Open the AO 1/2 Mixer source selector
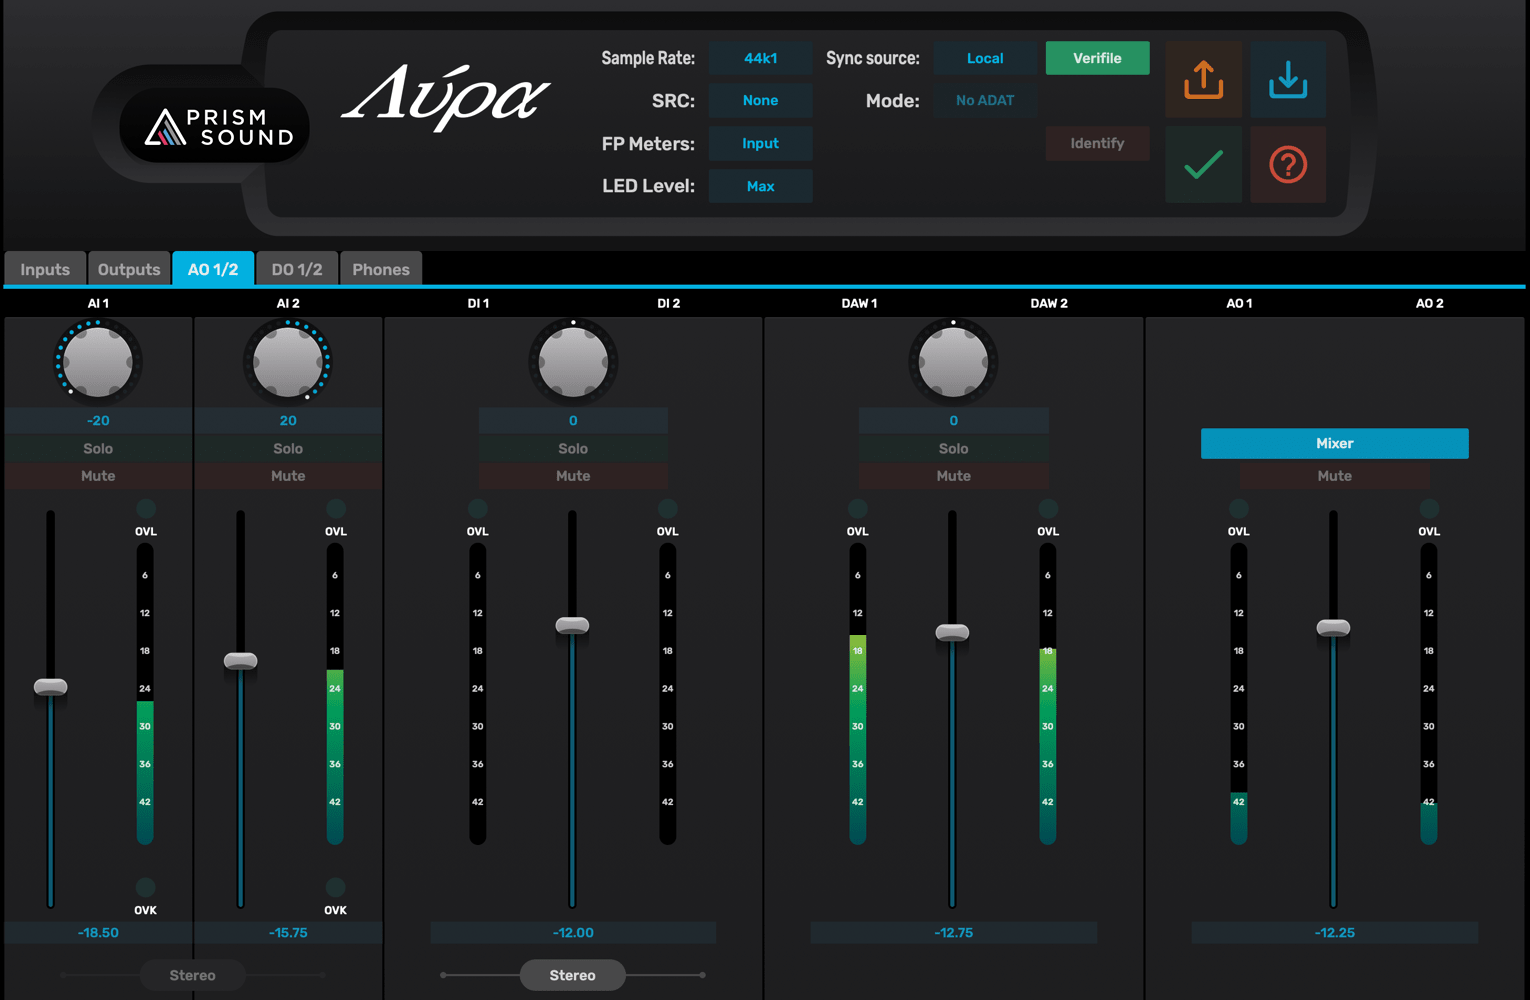 click(1334, 443)
